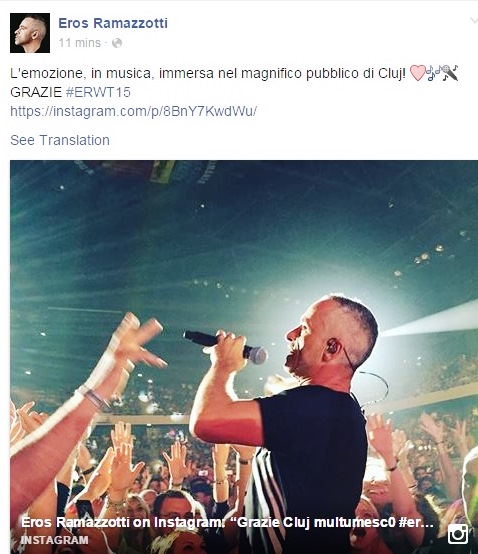Click See Translation
The image size is (478, 554).
click(60, 140)
